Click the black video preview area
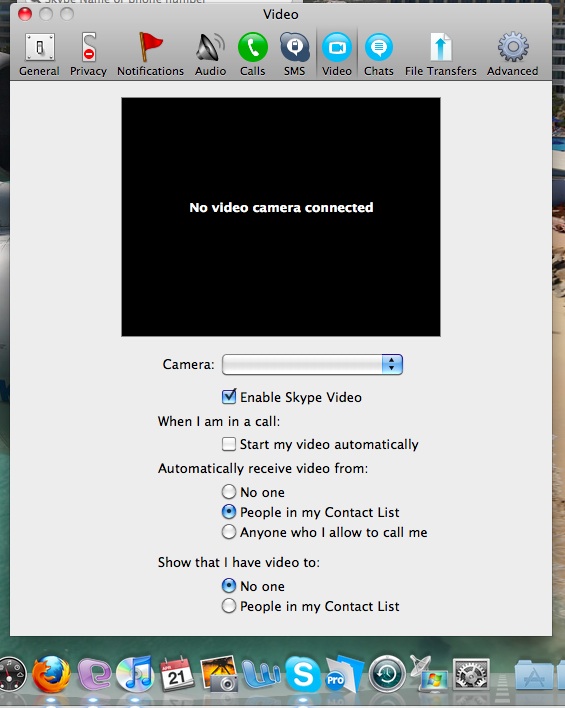565x708 pixels. [x=281, y=217]
